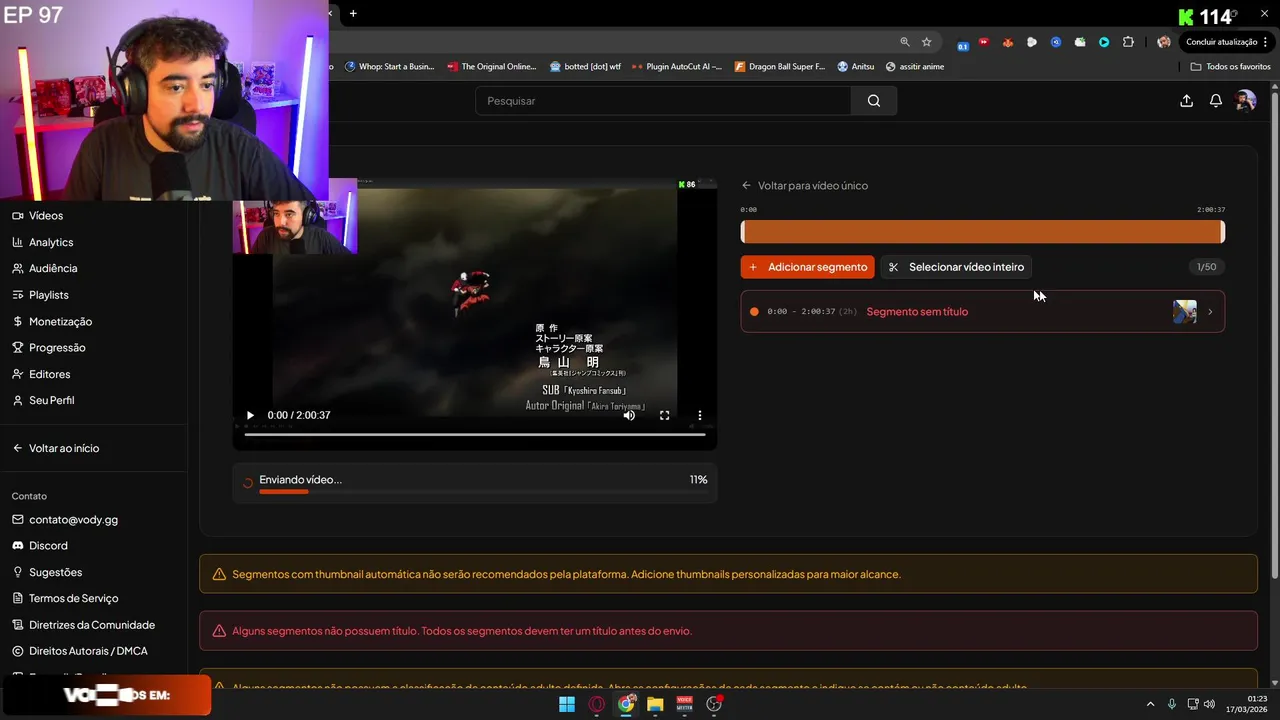Click the search magnifier button
This screenshot has height=720, width=1280.
[874, 100]
